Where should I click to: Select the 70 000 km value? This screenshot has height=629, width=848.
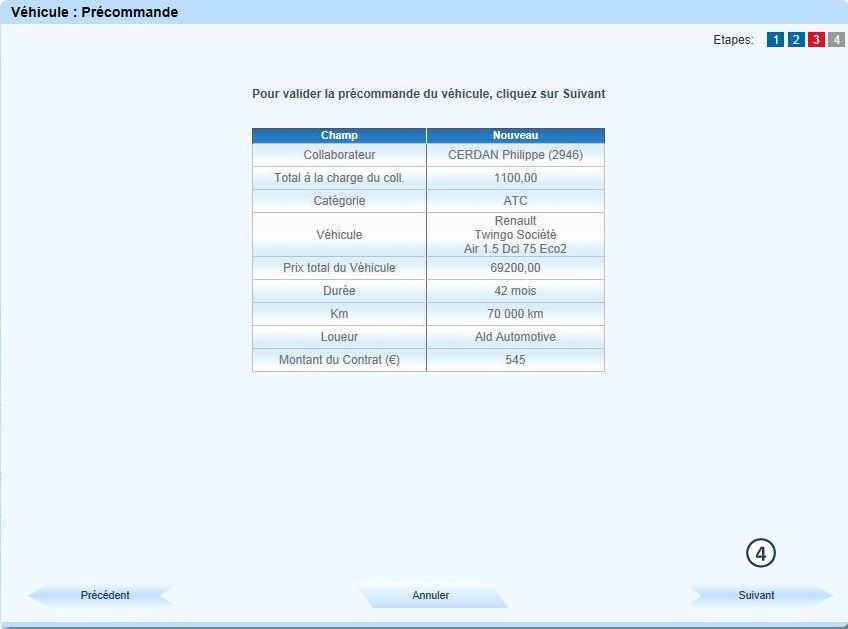tap(515, 314)
